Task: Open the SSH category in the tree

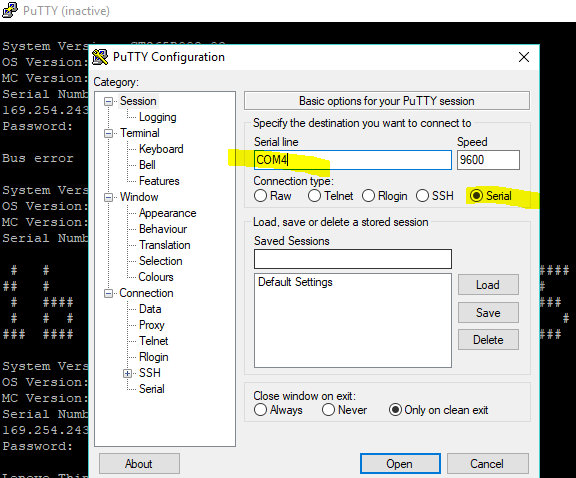Action: pos(150,373)
